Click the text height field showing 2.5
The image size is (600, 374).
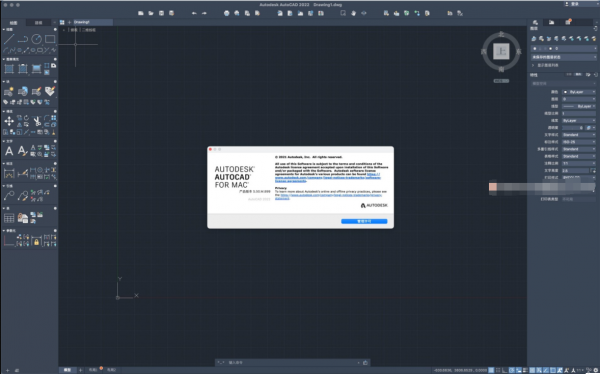[575, 171]
